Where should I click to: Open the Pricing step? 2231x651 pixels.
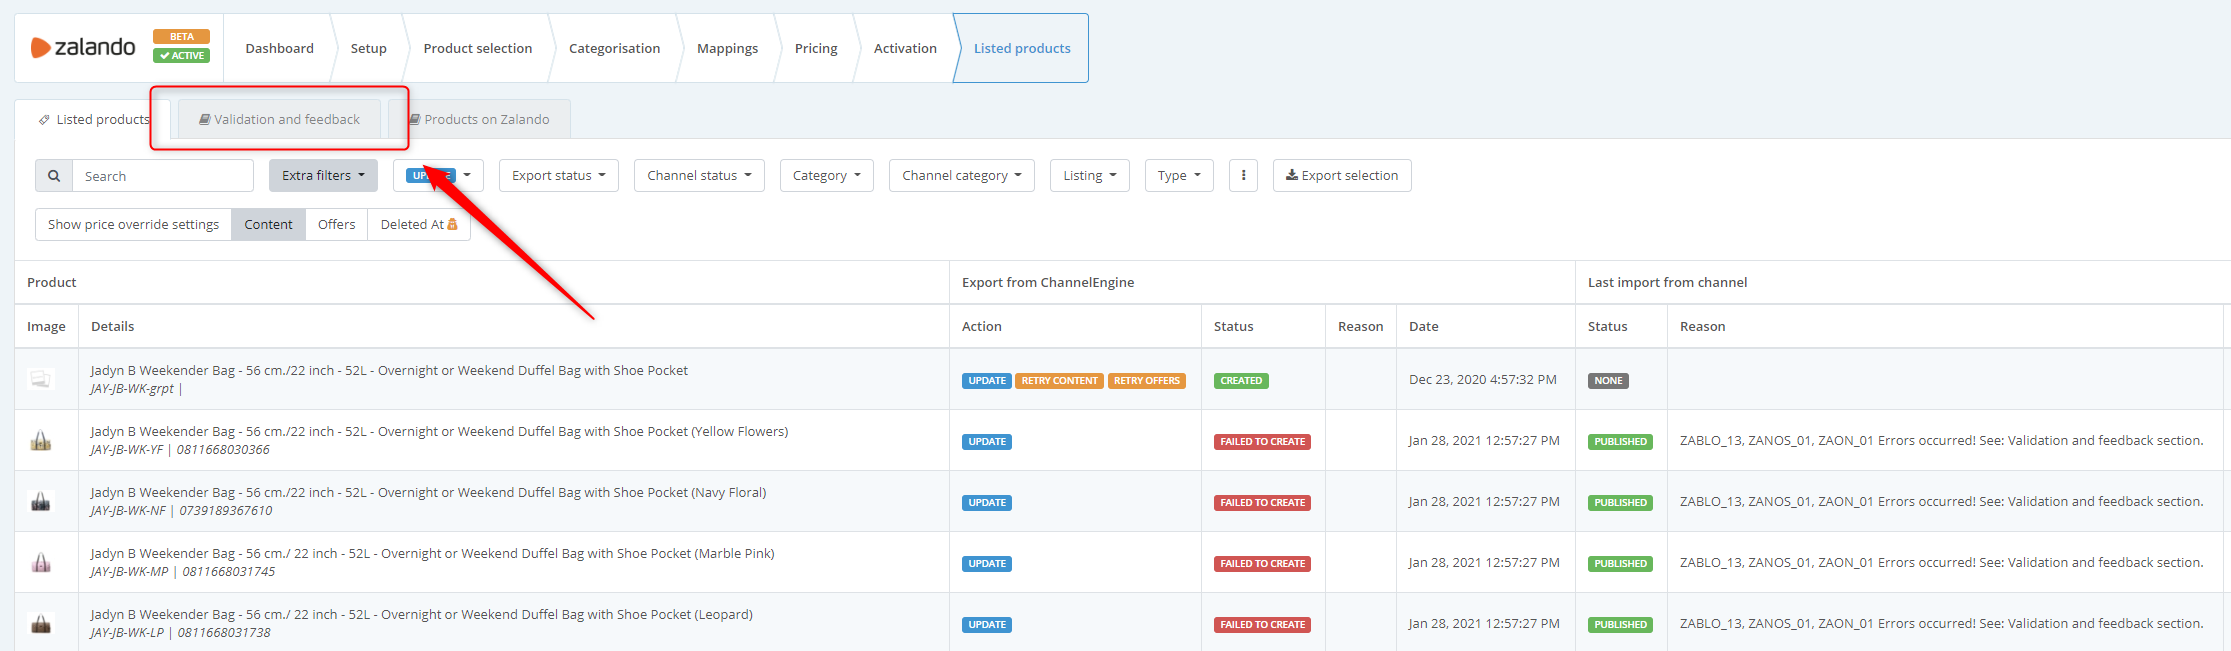pyautogui.click(x=816, y=48)
